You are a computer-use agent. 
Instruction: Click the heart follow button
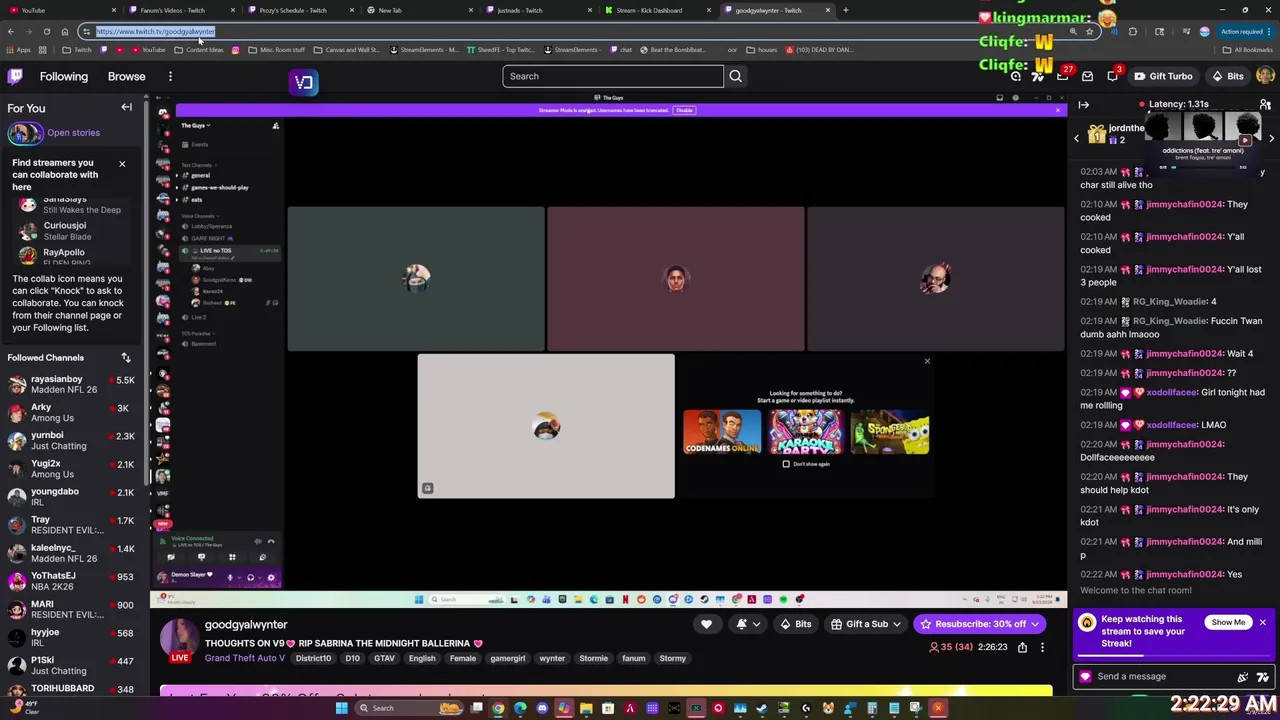(706, 624)
